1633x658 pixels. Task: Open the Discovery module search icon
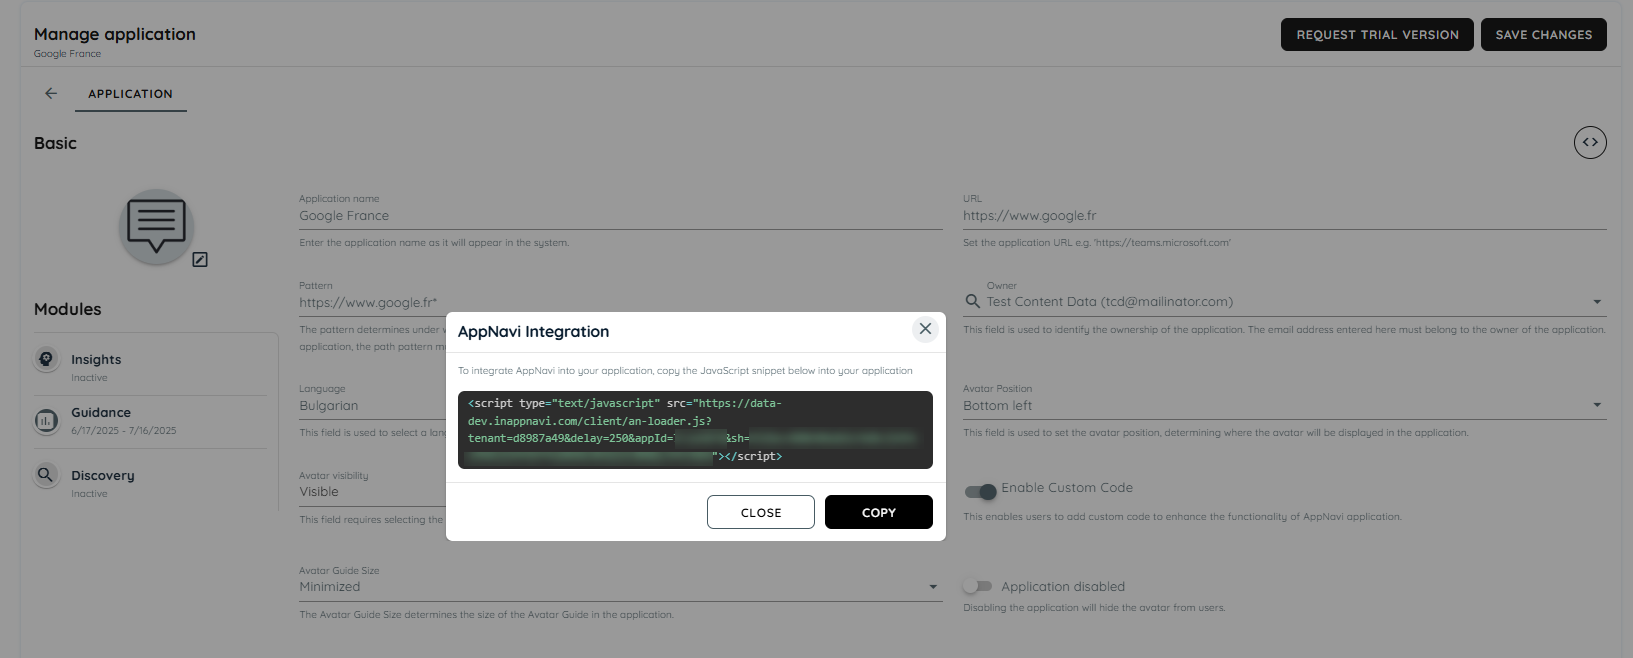46,475
